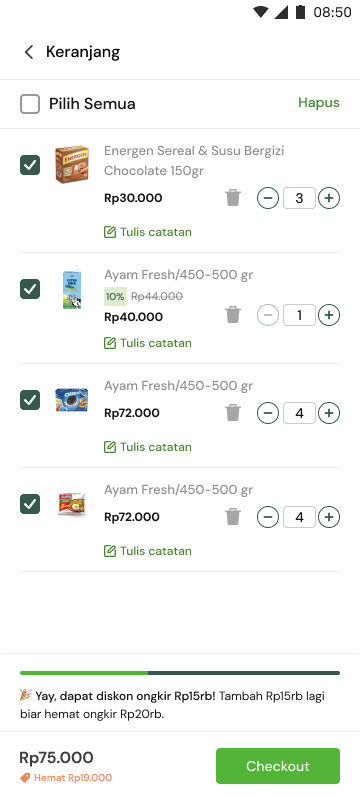This screenshot has height=800, width=360.
Task: Check the Pilih Semua checkbox
Action: tap(30, 104)
